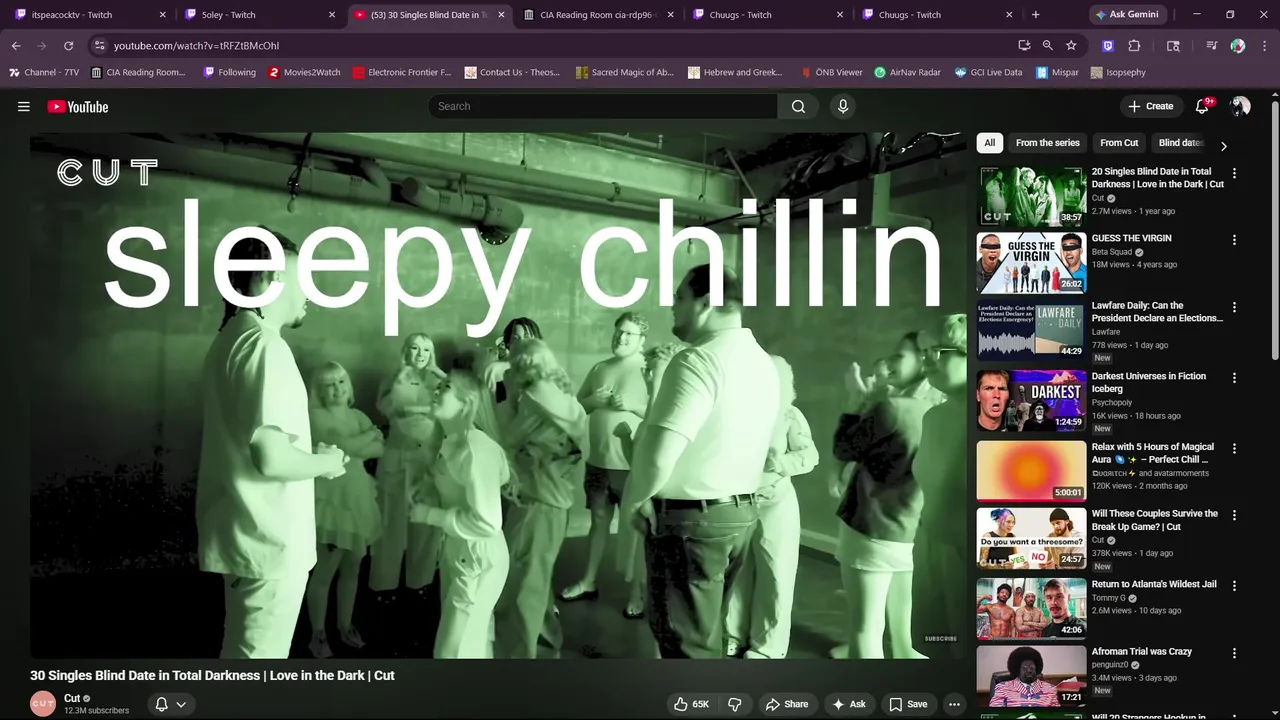View site information icon beside the URL
This screenshot has height=720, width=1280.
tap(98, 45)
